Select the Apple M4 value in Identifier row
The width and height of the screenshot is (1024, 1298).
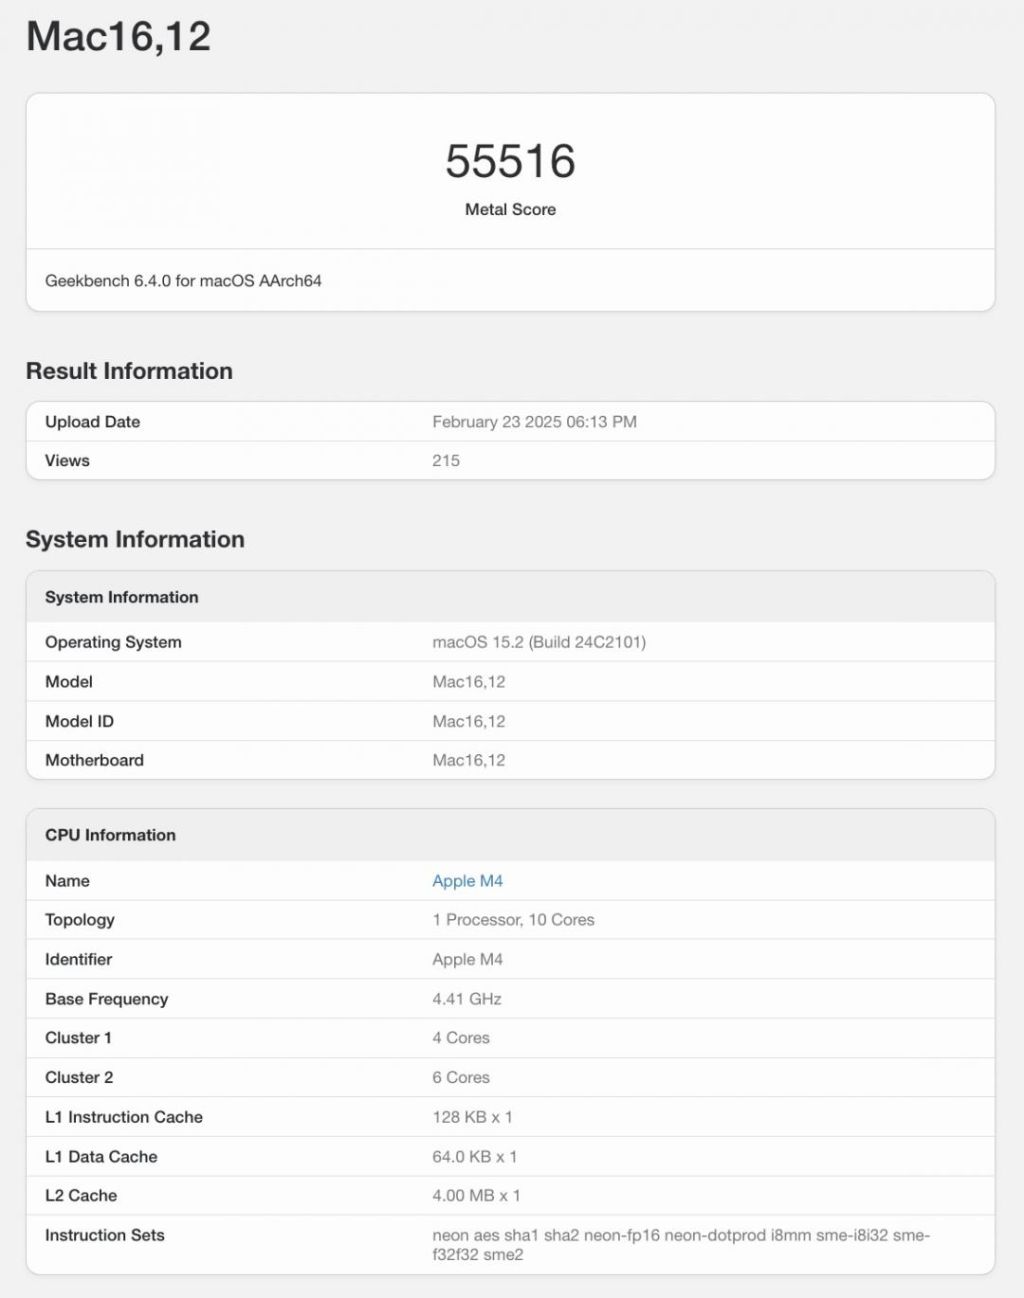pyautogui.click(x=467, y=960)
